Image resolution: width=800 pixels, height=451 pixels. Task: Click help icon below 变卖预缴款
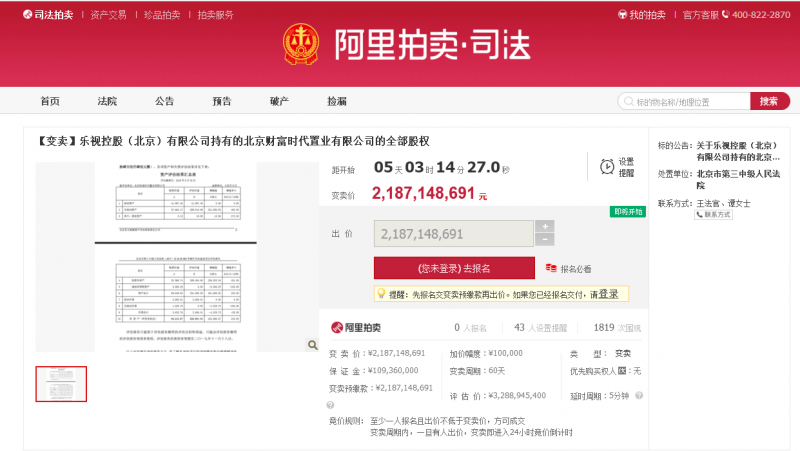[x=330, y=405]
